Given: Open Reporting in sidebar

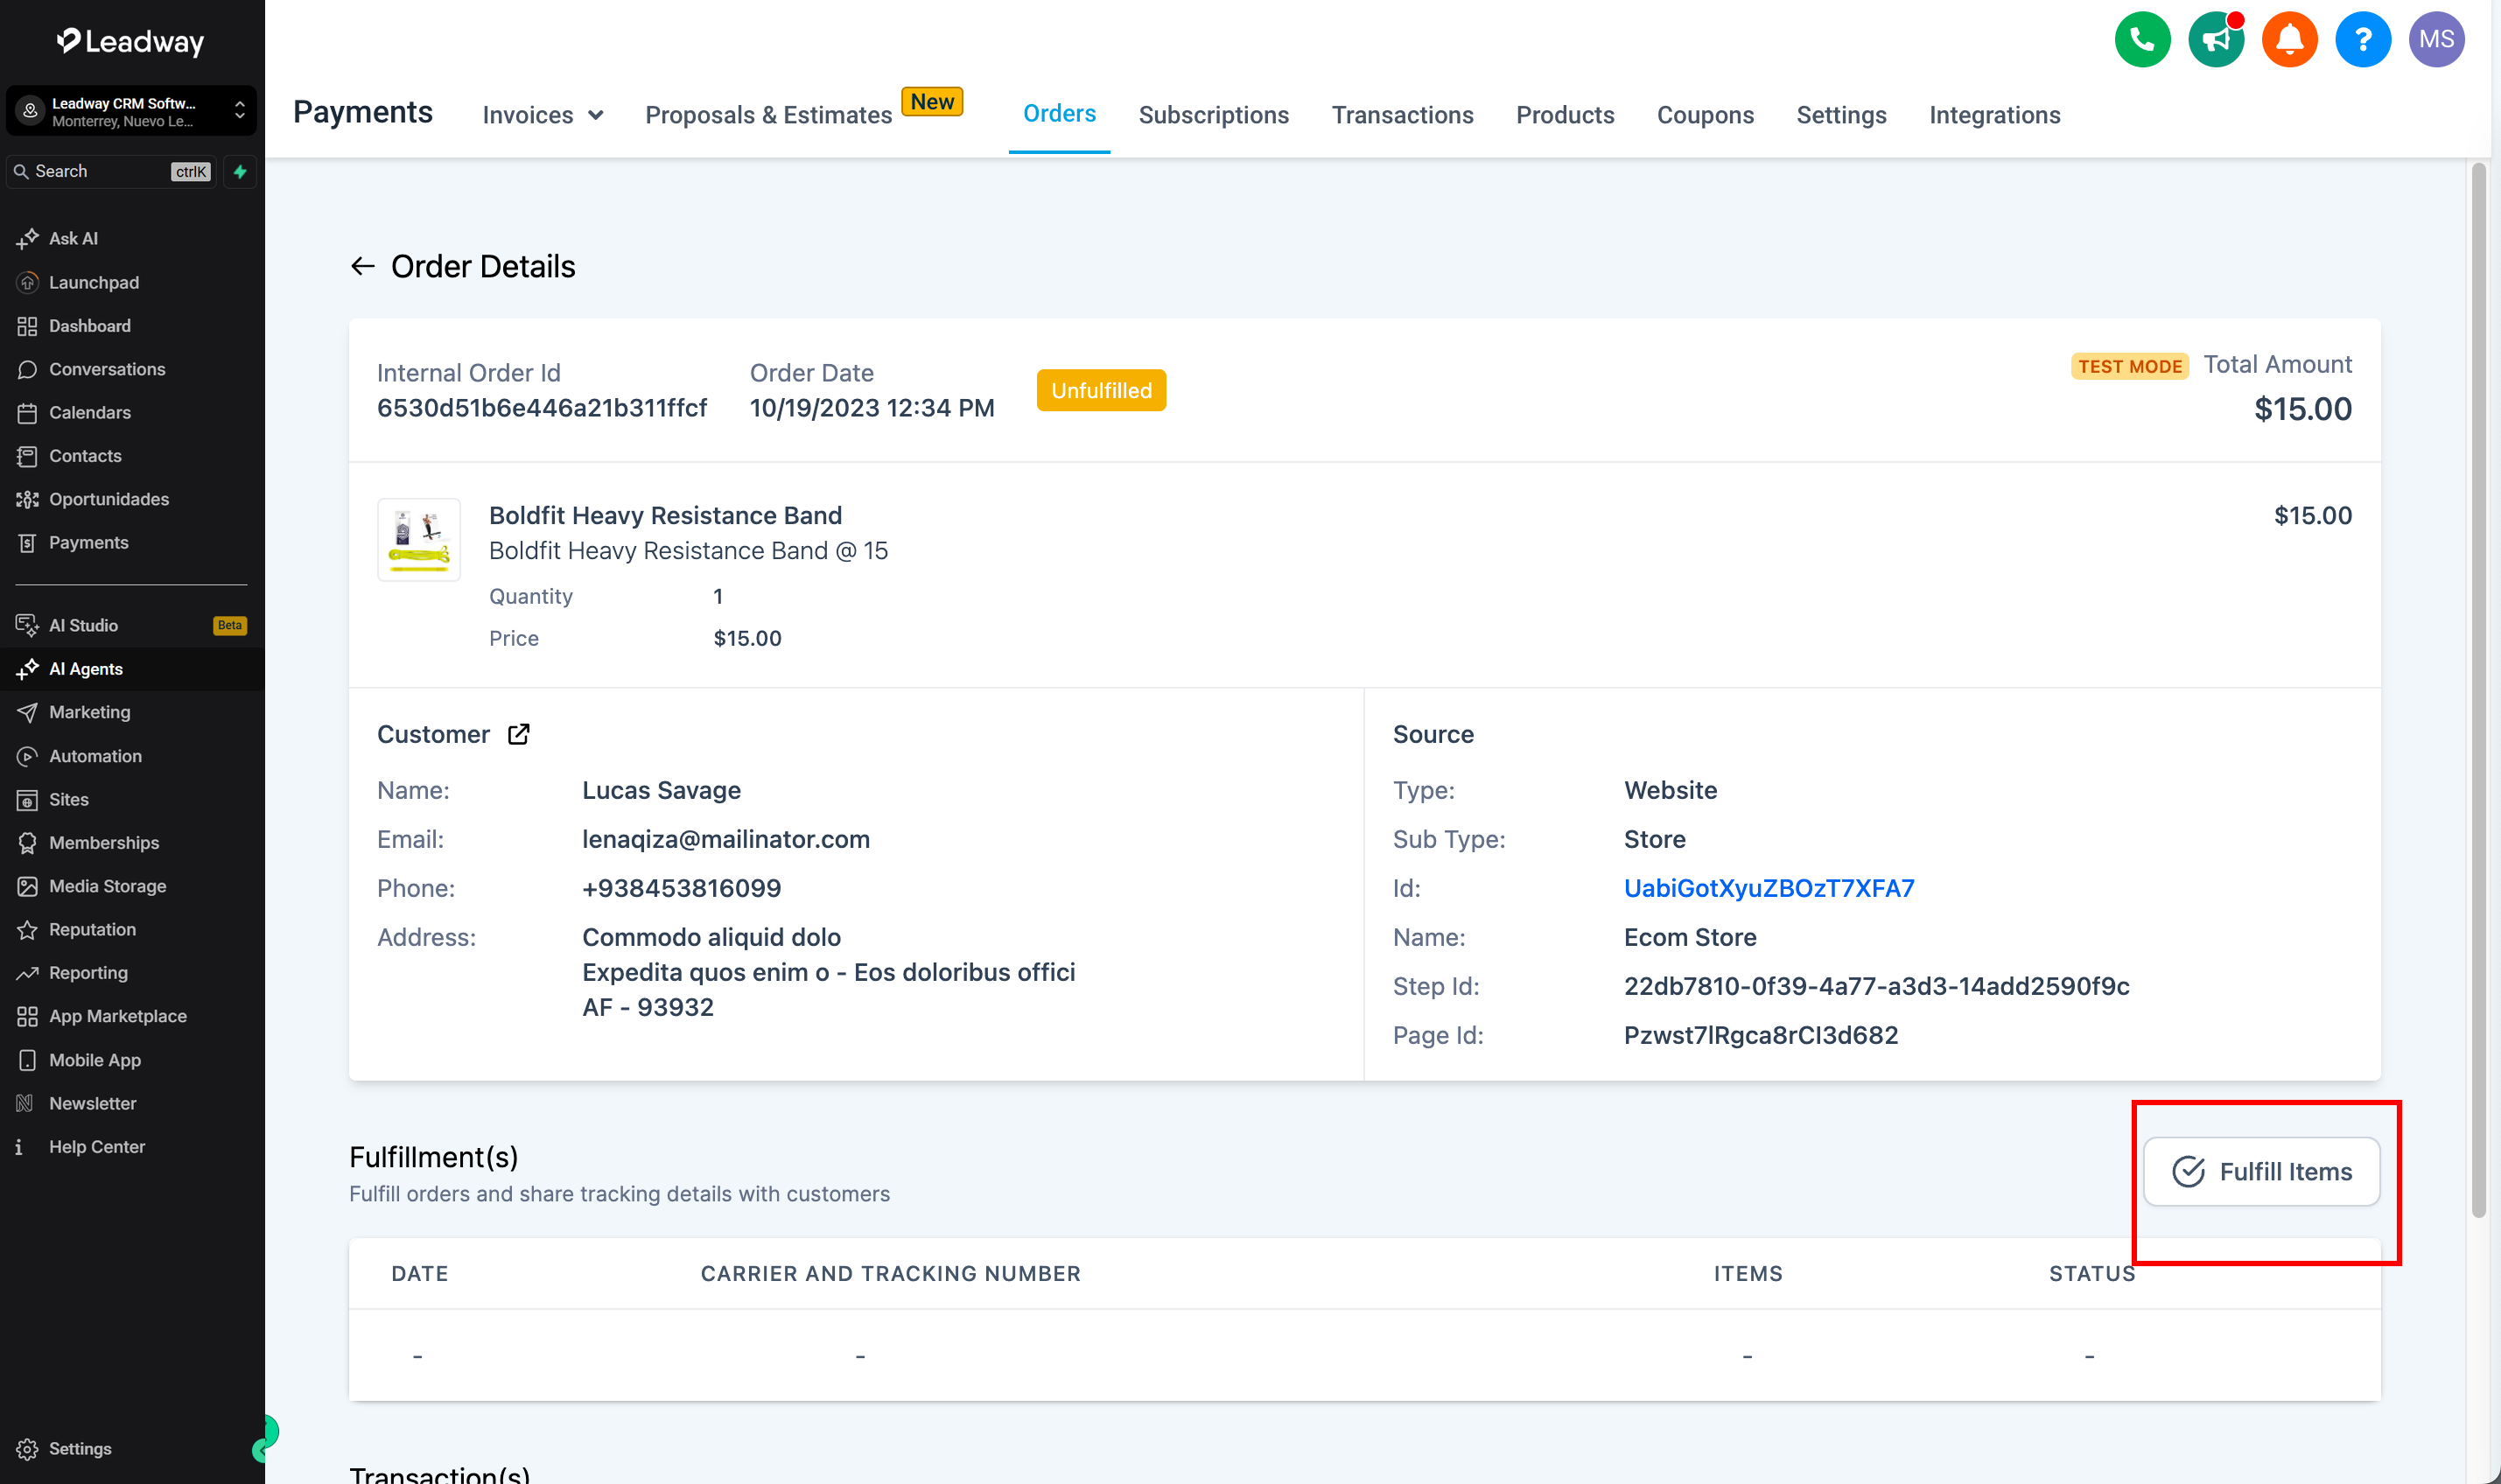Looking at the screenshot, I should 132,972.
